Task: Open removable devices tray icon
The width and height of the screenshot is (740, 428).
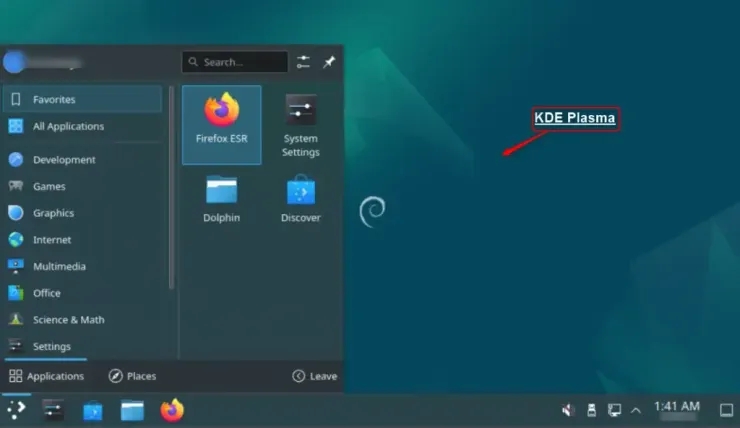Action: point(591,410)
